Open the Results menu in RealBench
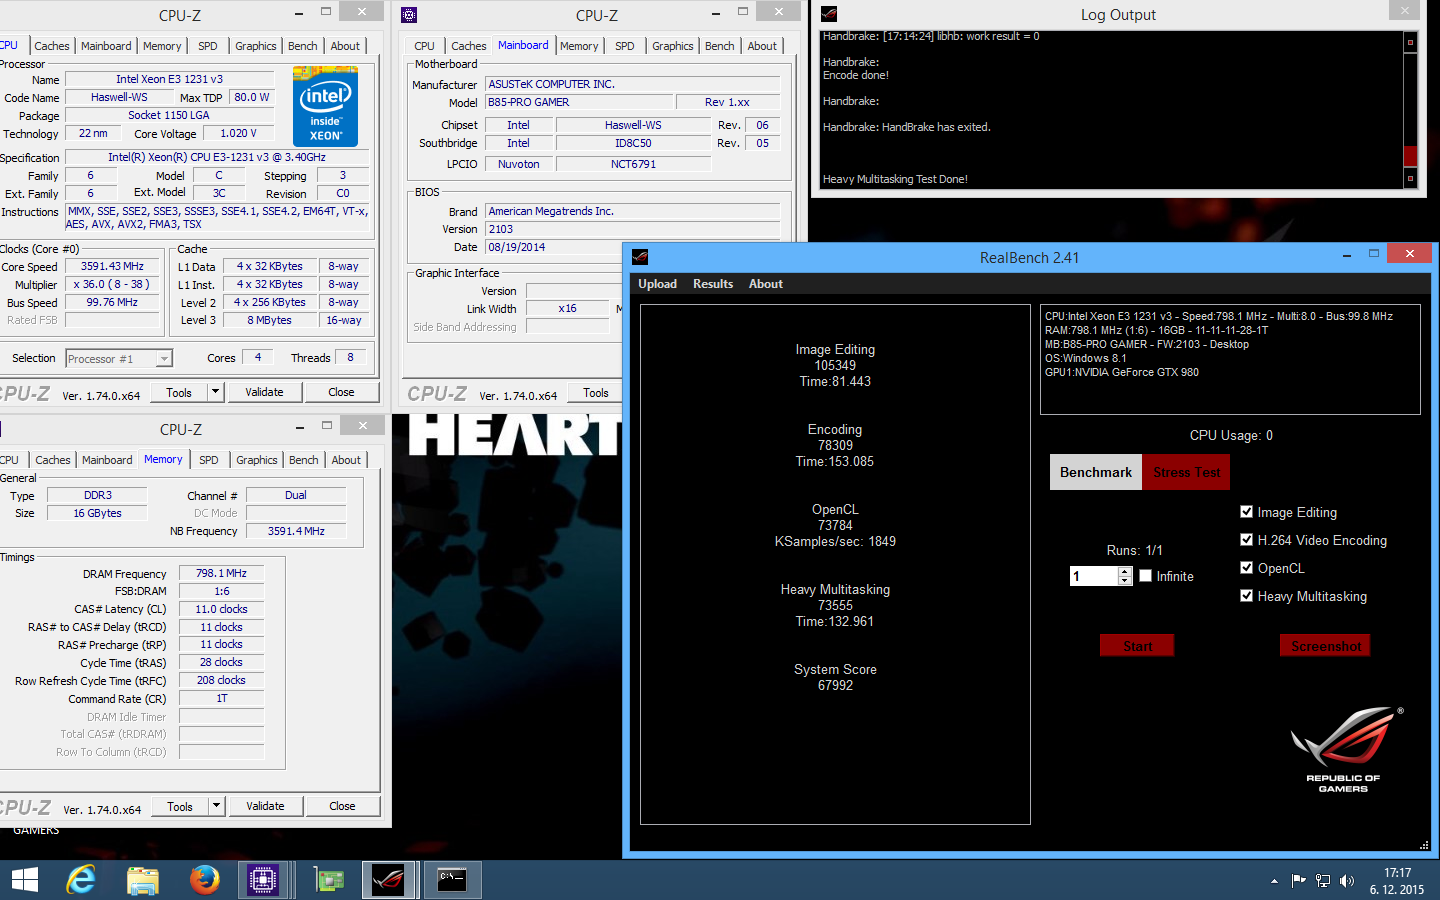The height and width of the screenshot is (900, 1440). pyautogui.click(x=713, y=284)
